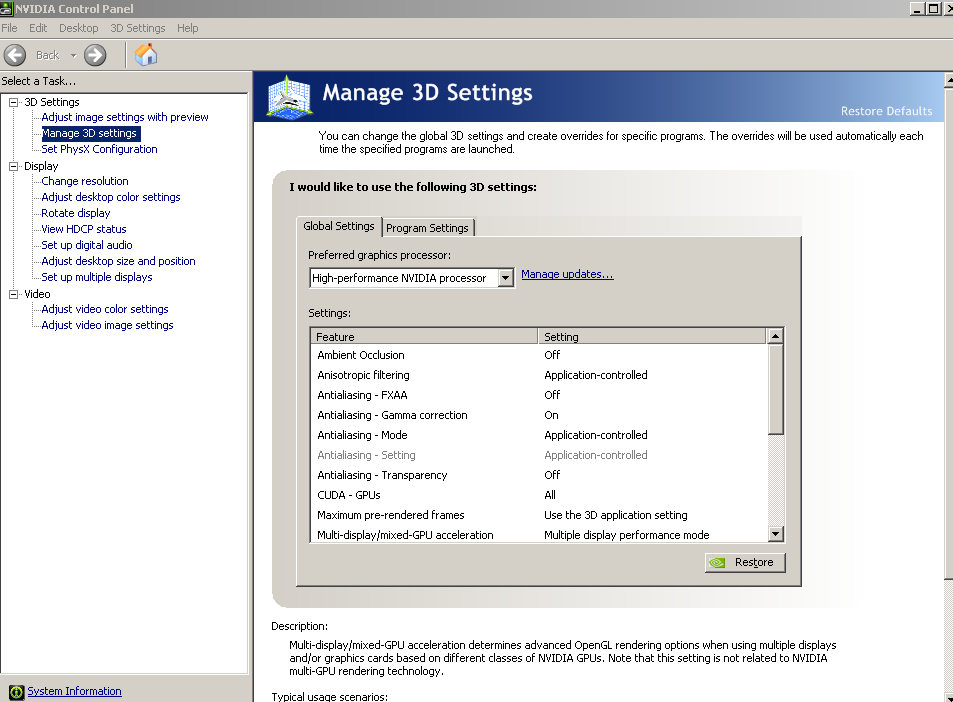This screenshot has height=702, width=953.
Task: Click the Restore button
Action: click(745, 562)
